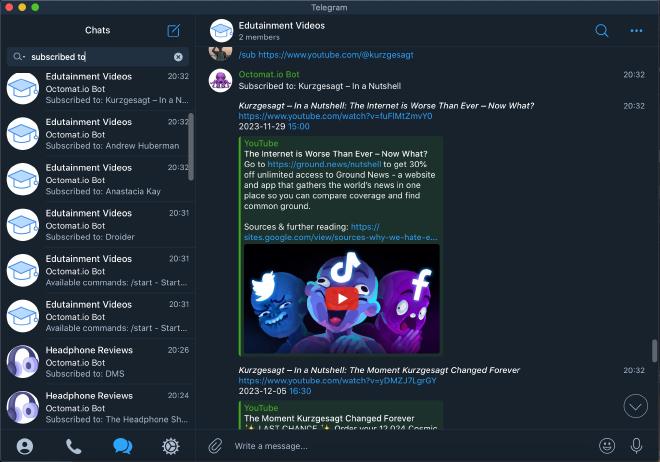The width and height of the screenshot is (660, 462).
Task: Click the sidebar search results scrollbar
Action: 191,146
